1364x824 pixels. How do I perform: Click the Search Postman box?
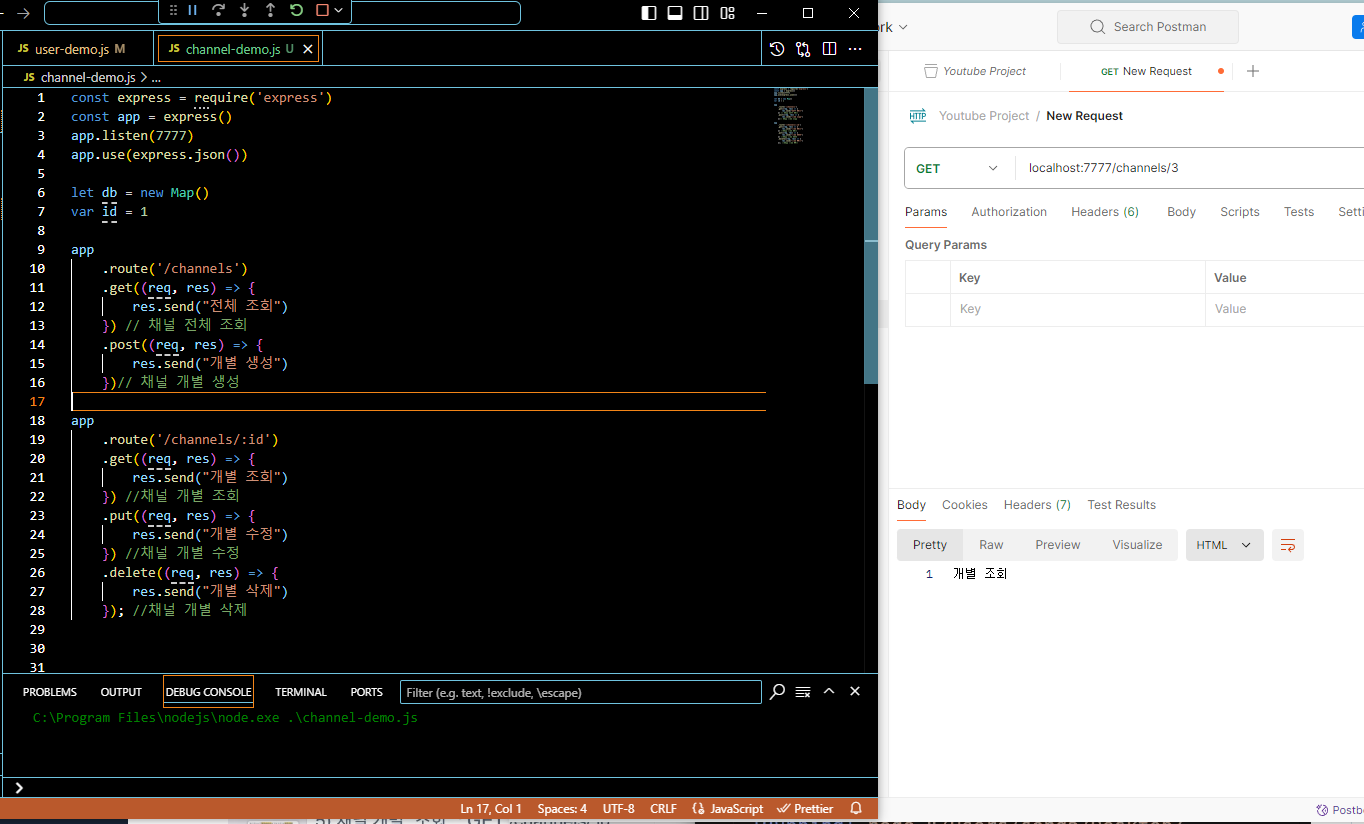(x=1148, y=27)
